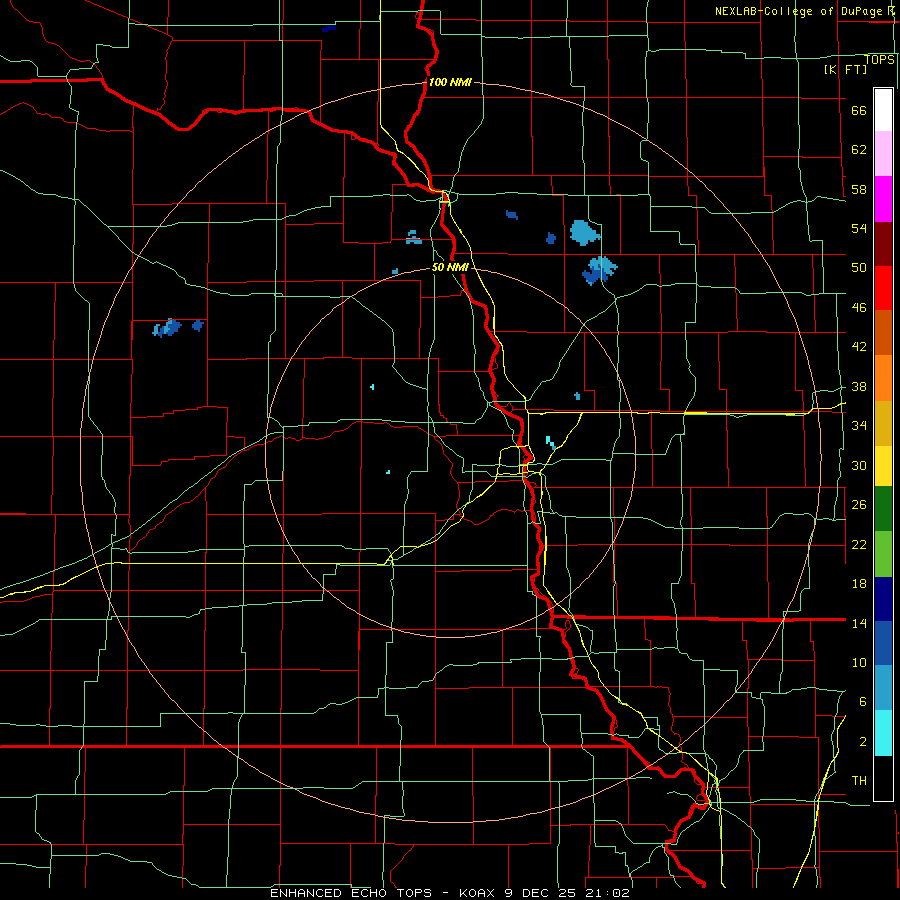Screen dimensions: 900x900
Task: Click the legend value 54
Action: (x=859, y=228)
